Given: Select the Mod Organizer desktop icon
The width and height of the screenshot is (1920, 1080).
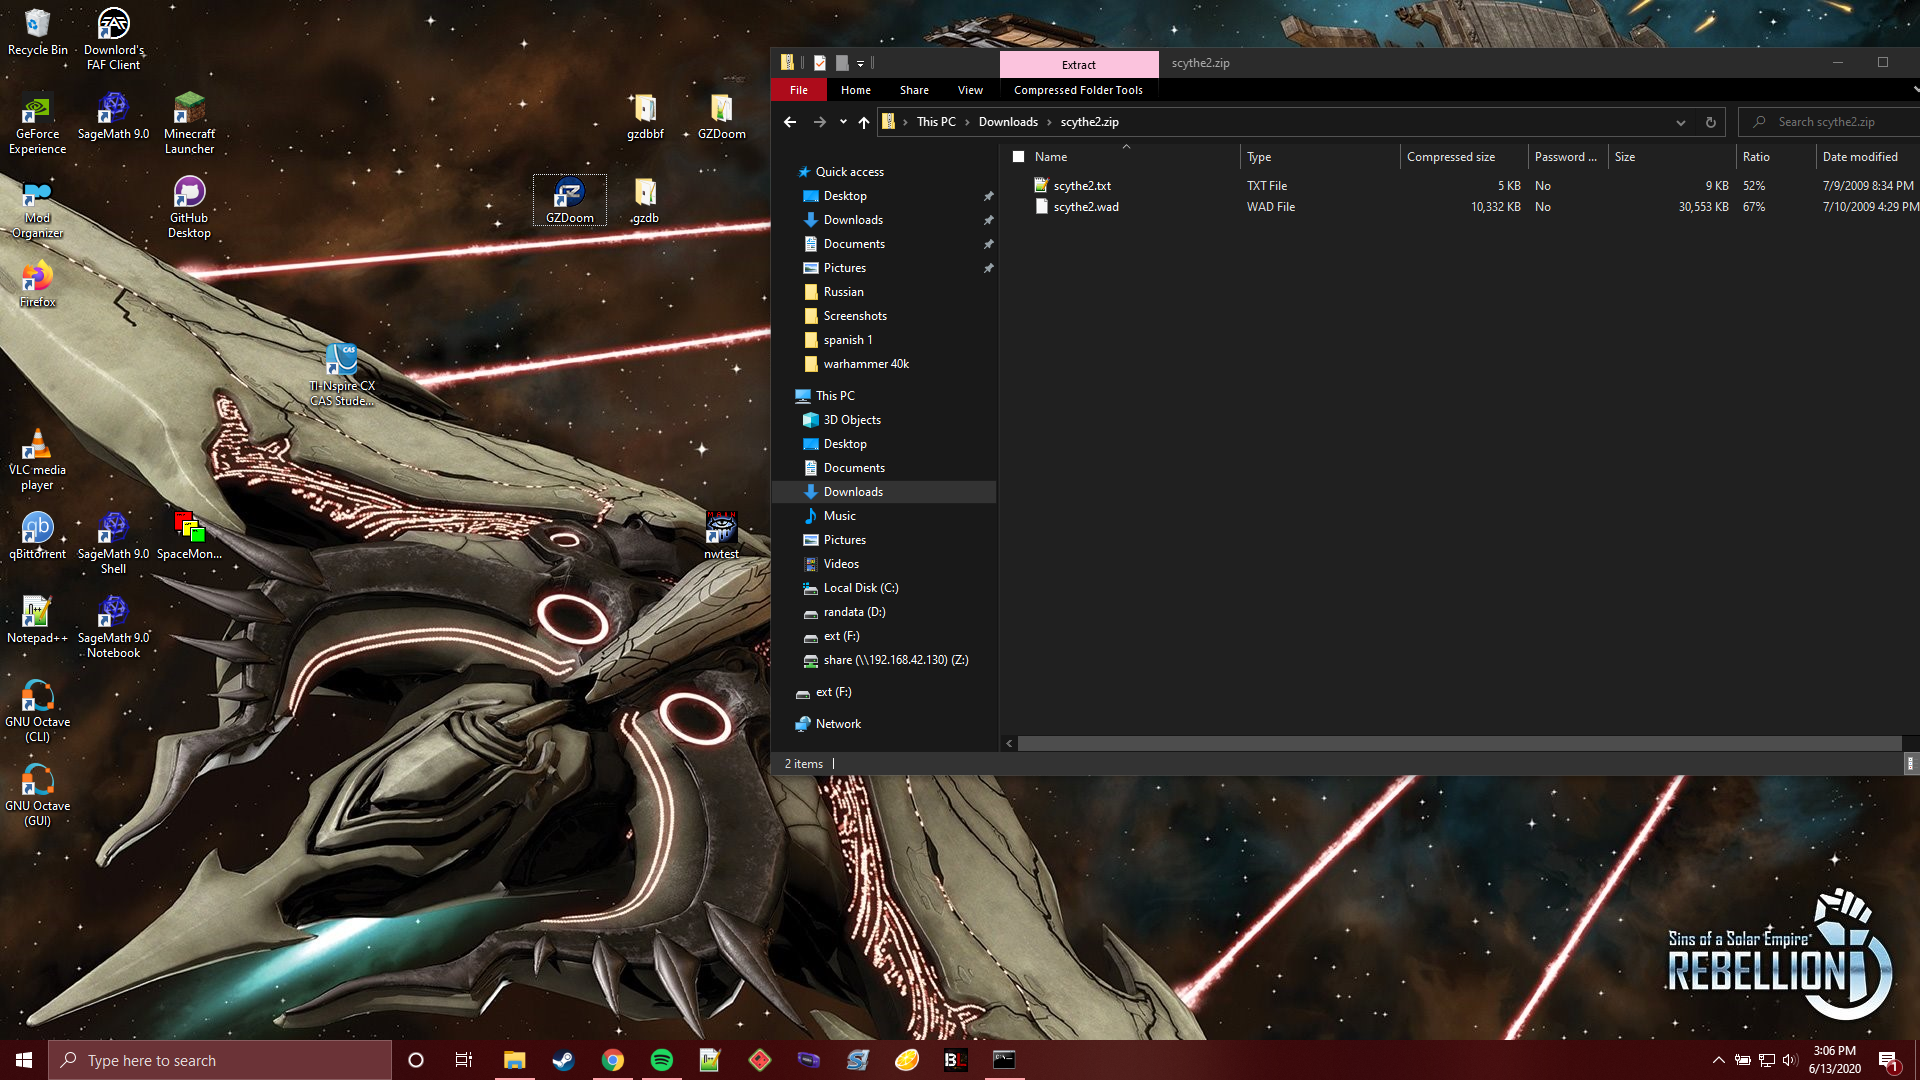Looking at the screenshot, I should click(x=37, y=208).
